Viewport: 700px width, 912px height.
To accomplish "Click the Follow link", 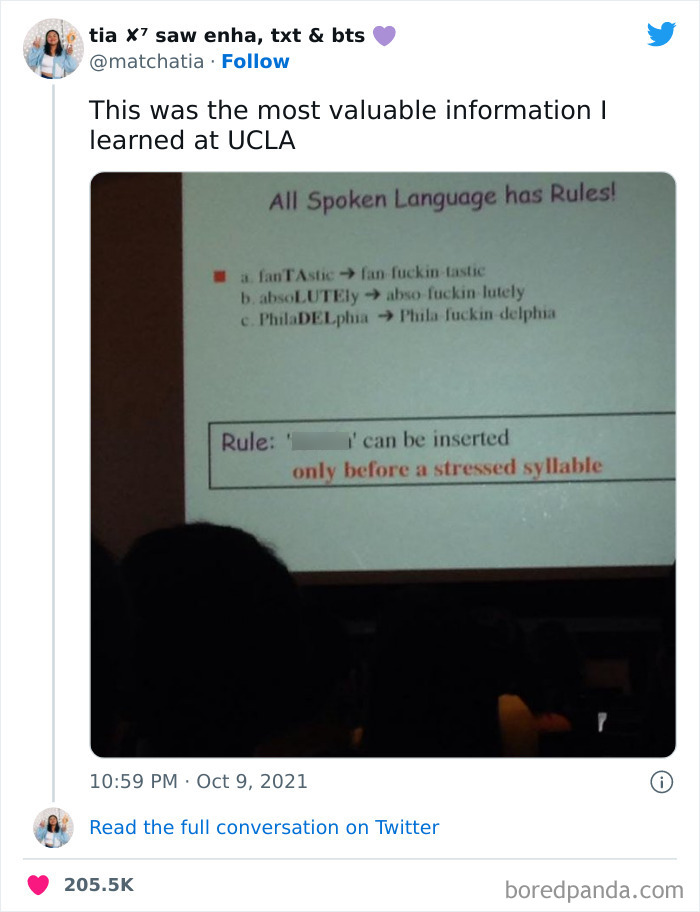I will tap(256, 62).
